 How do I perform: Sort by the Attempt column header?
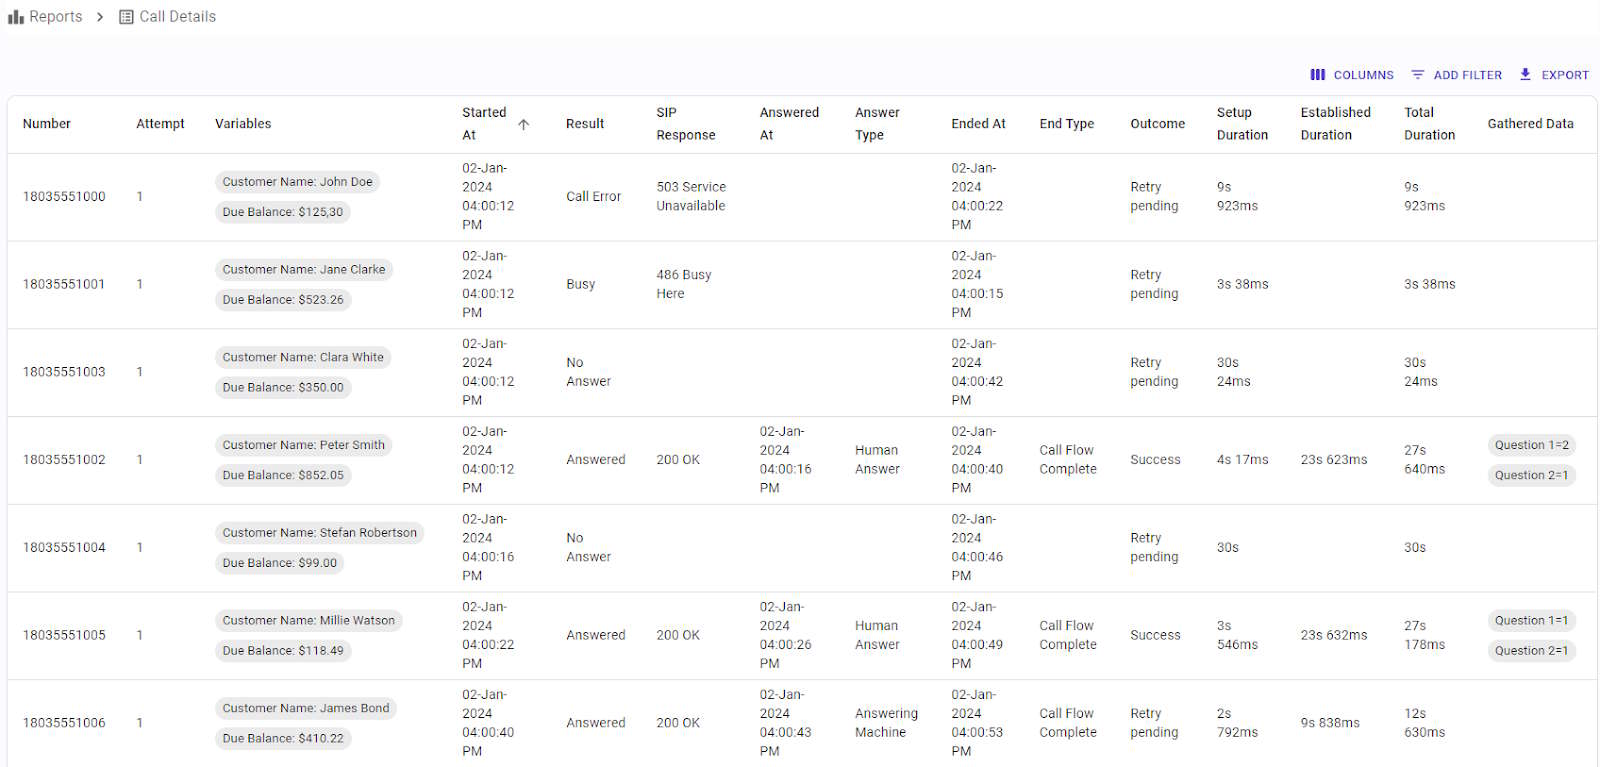tap(160, 124)
